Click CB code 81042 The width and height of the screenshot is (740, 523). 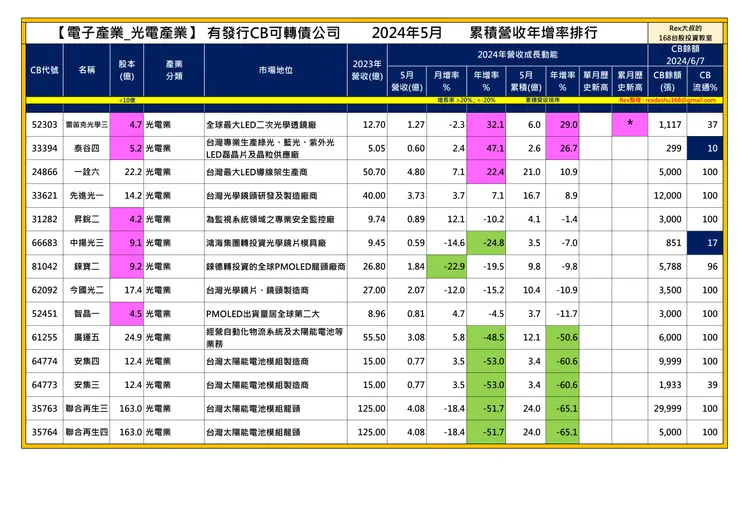(44, 266)
